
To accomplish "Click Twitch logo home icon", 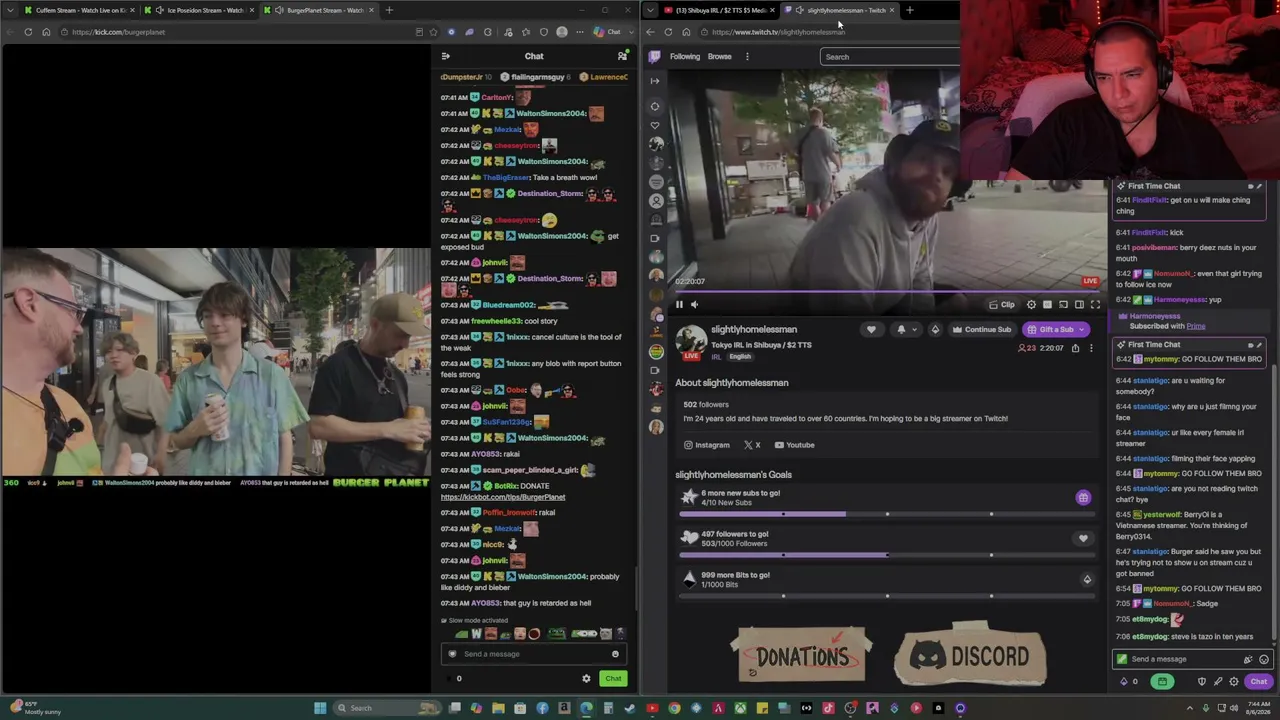I will coord(655,57).
